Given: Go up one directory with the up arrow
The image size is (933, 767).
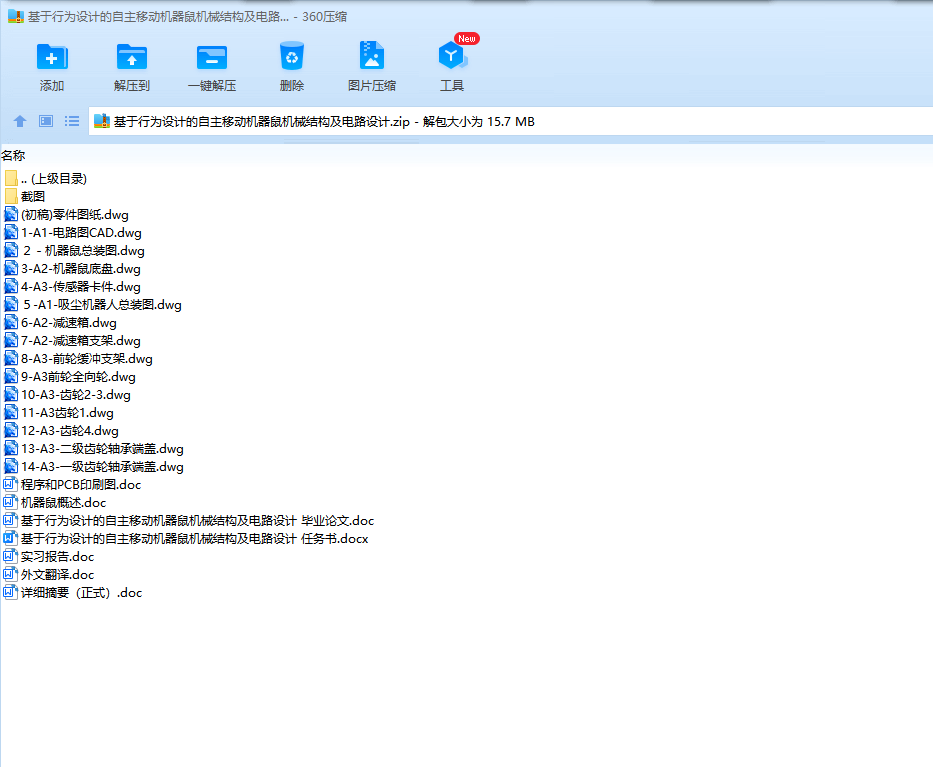Looking at the screenshot, I should 20,121.
